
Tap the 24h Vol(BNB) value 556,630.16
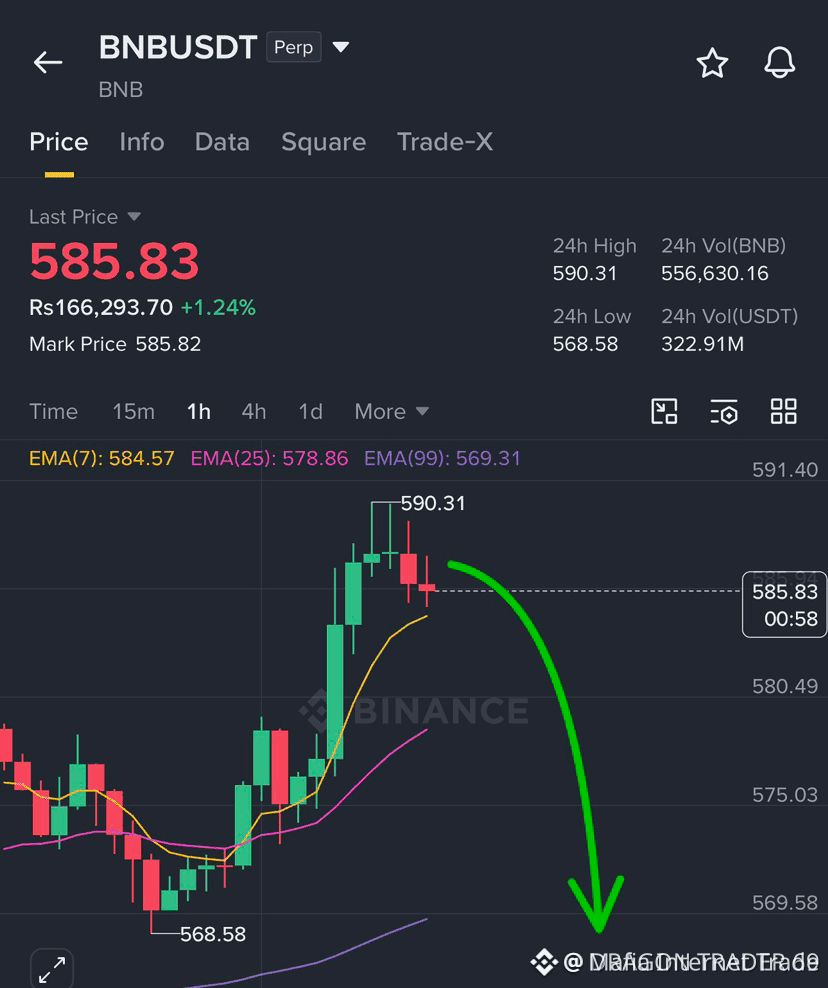[715, 273]
